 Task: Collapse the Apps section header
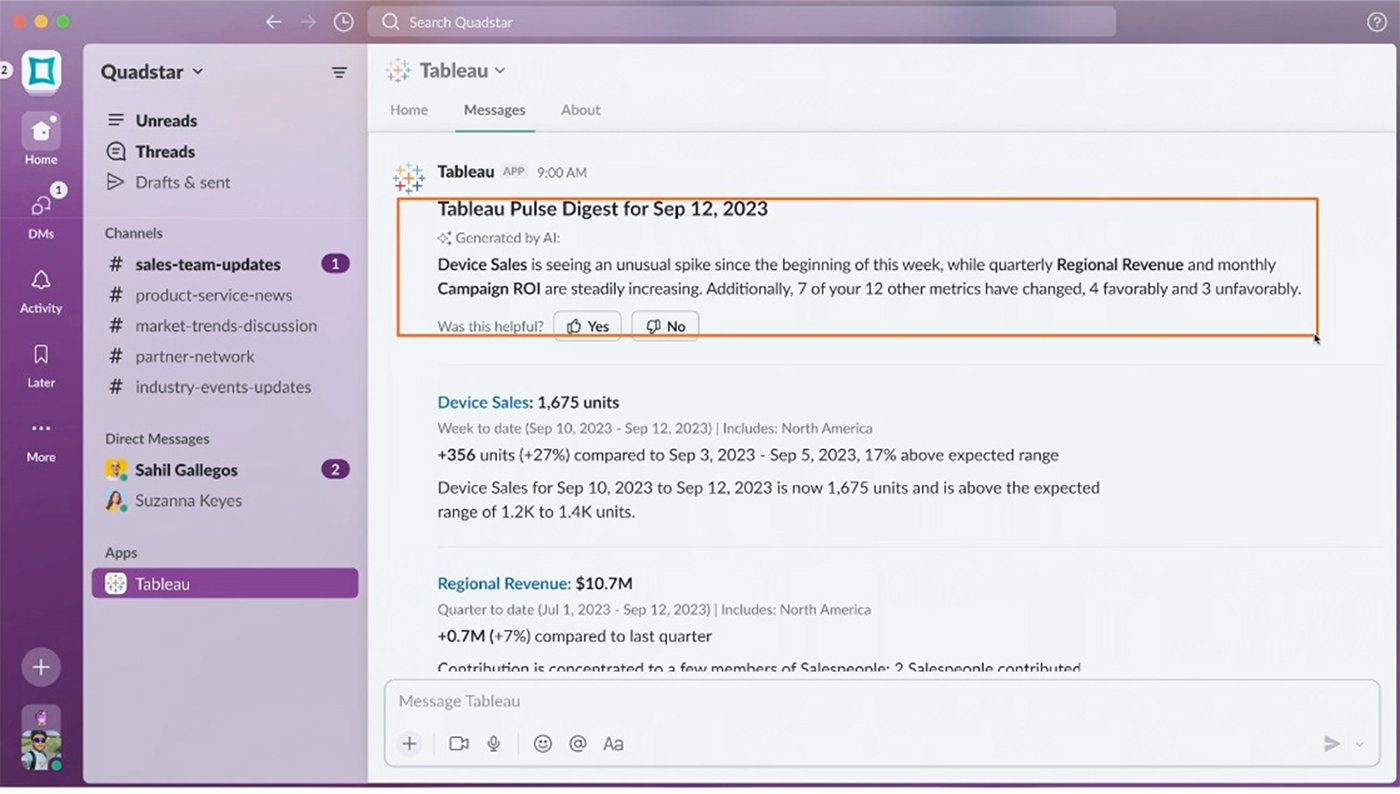121,553
